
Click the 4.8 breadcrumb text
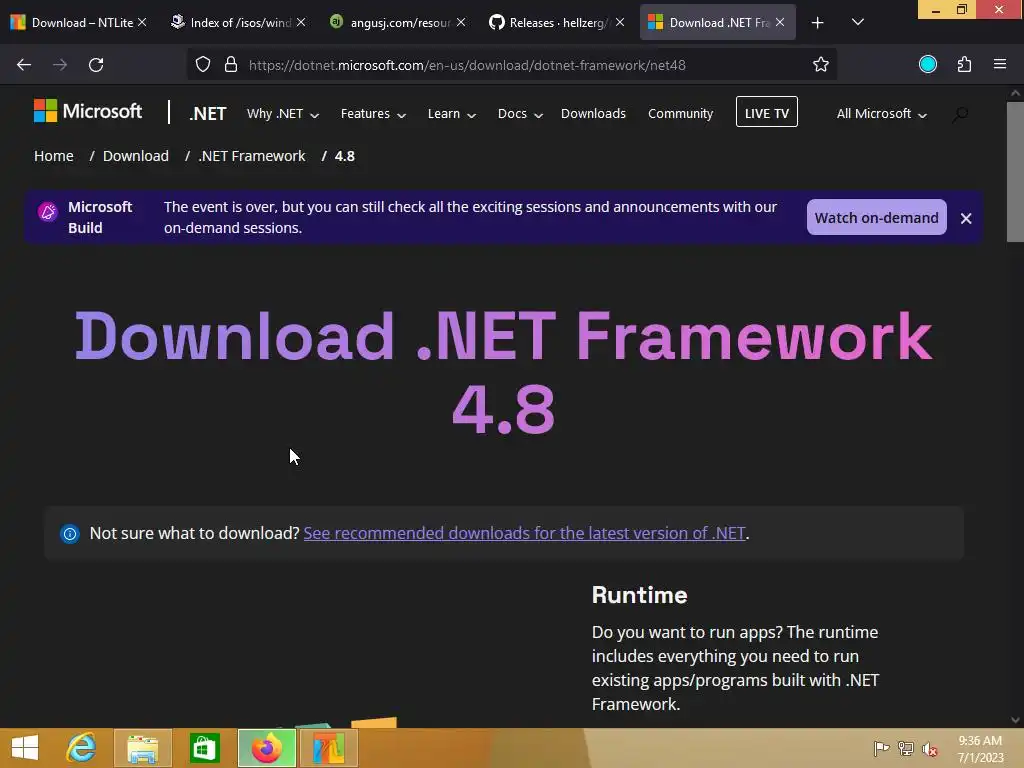click(x=345, y=156)
